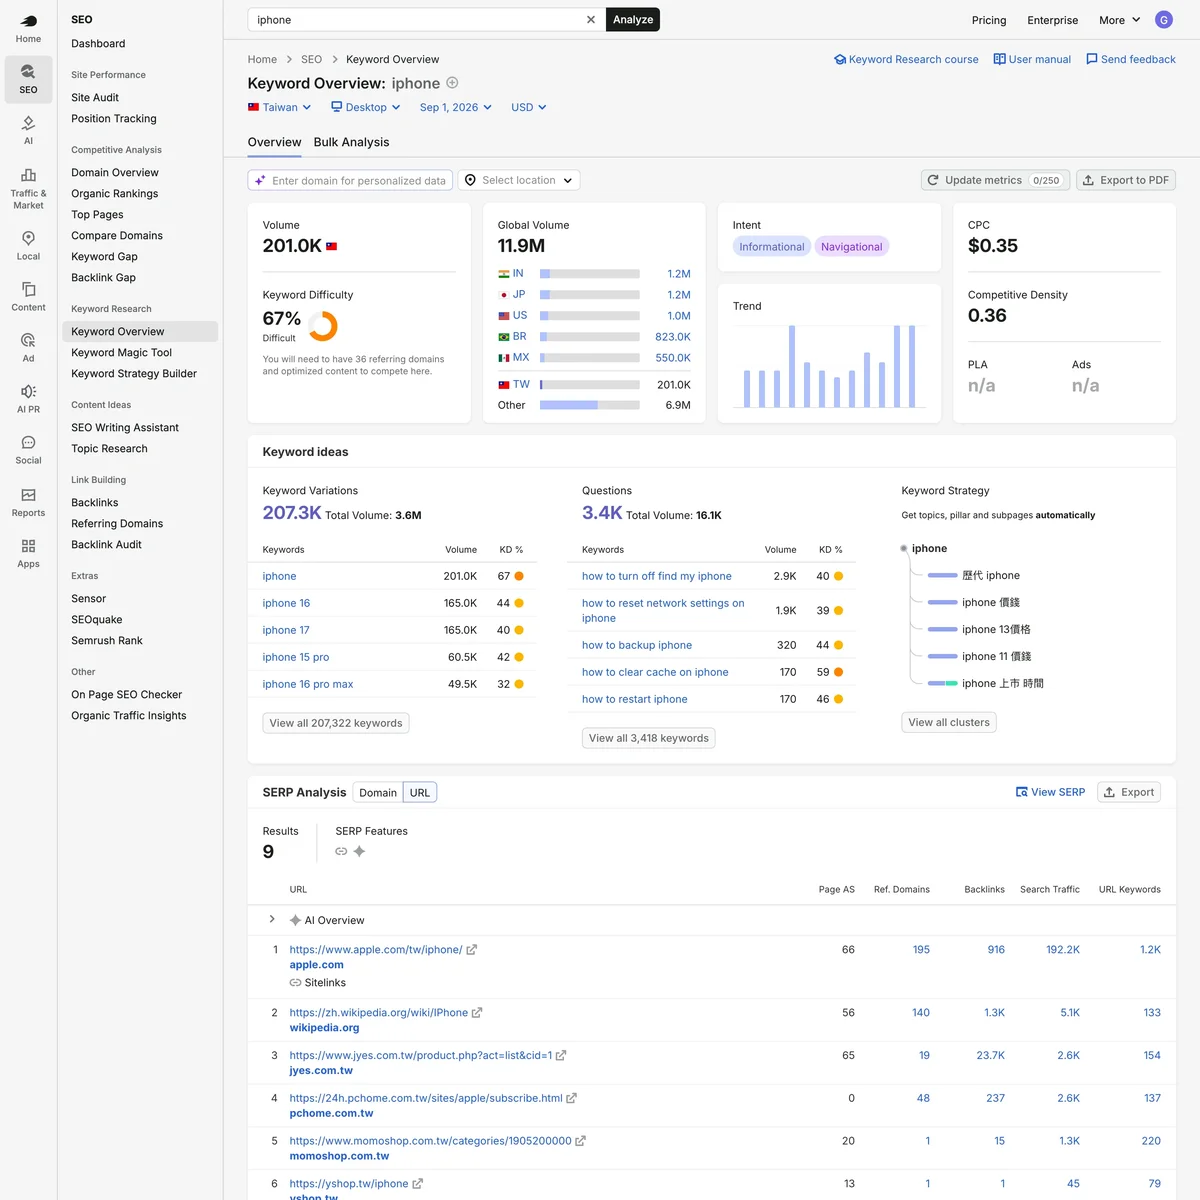Click the Informational intent tag
The image size is (1200, 1200).
coord(772,247)
